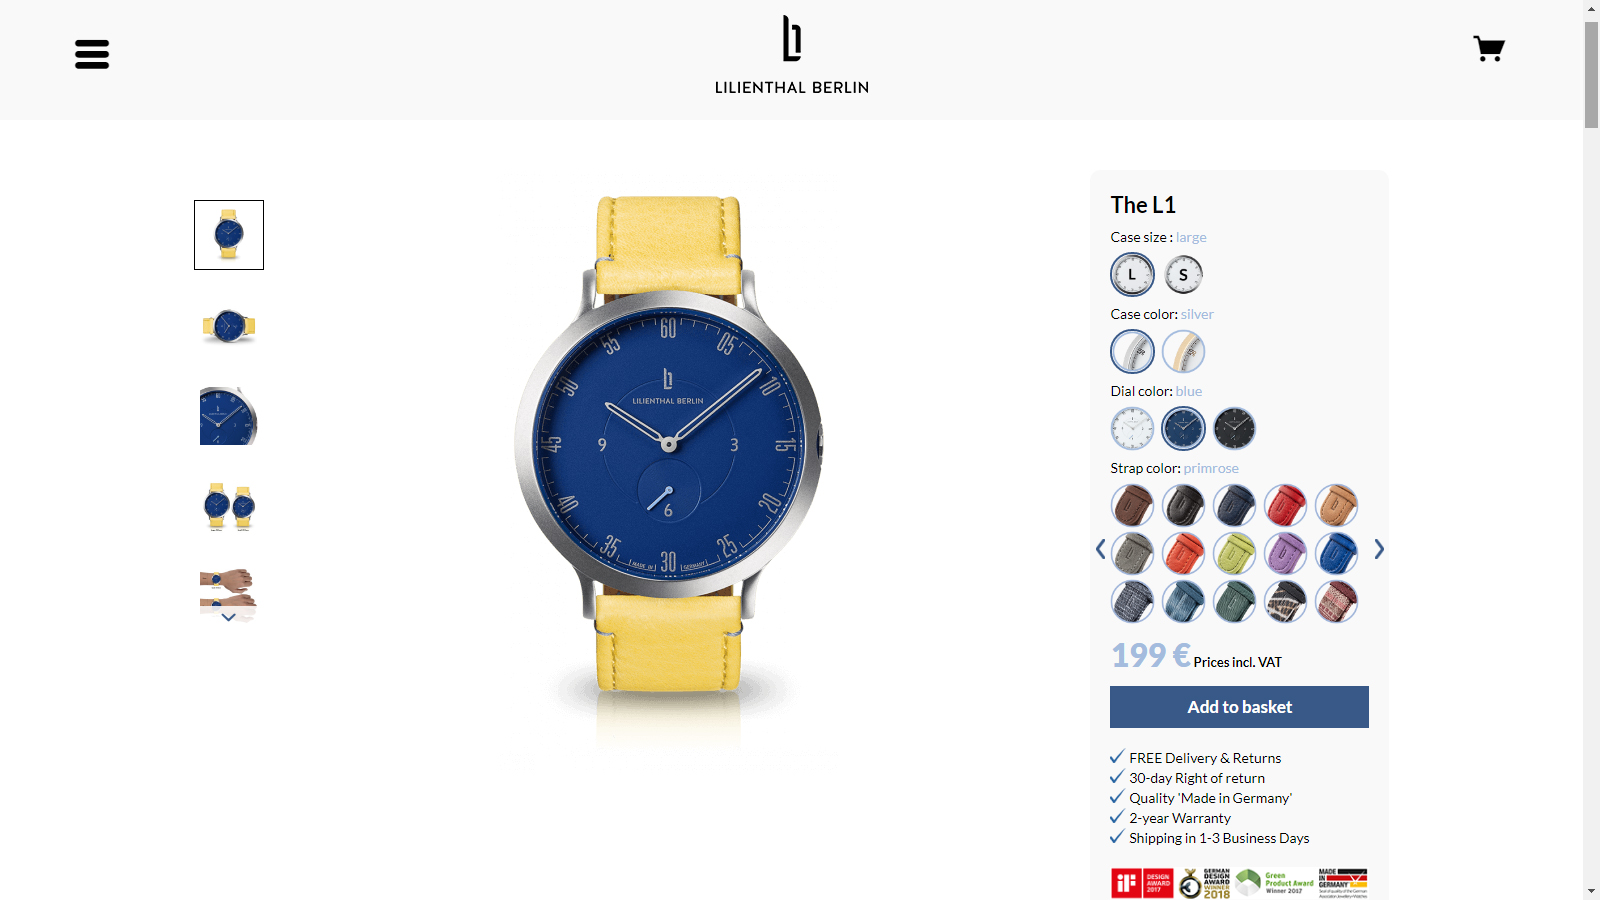Select small case size S
This screenshot has height=900, width=1600.
pyautogui.click(x=1183, y=274)
